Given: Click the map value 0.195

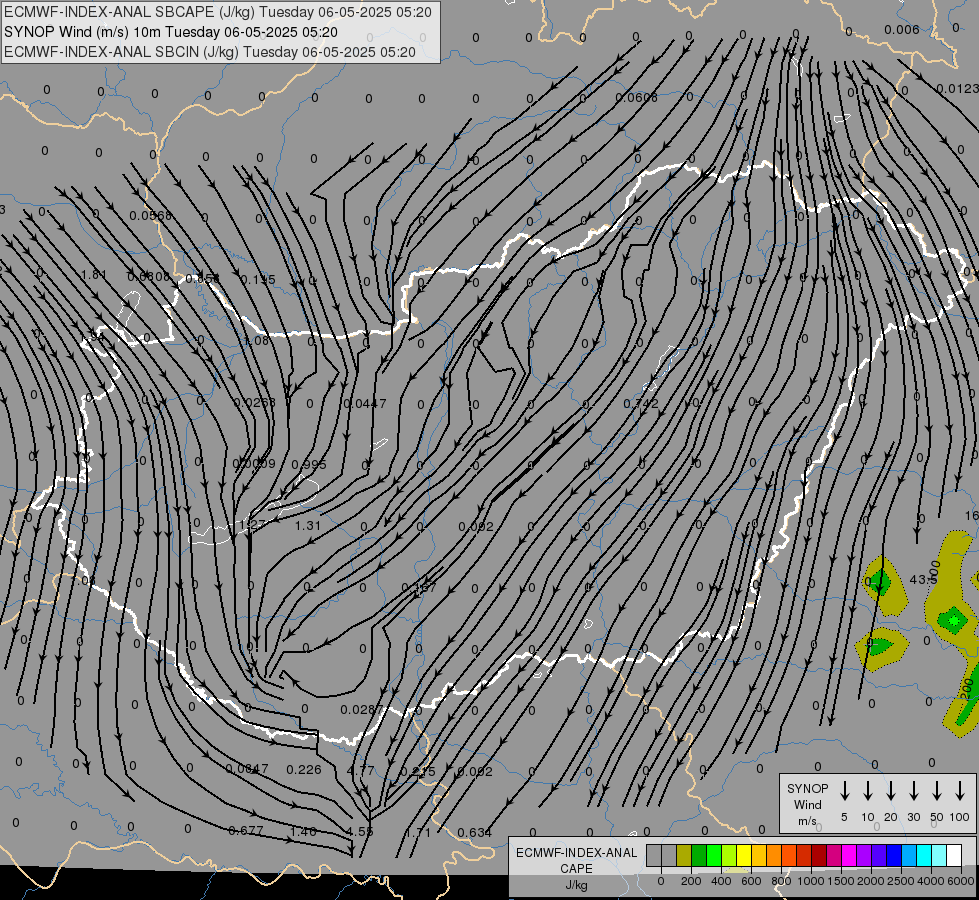Looking at the screenshot, I should point(257,280).
